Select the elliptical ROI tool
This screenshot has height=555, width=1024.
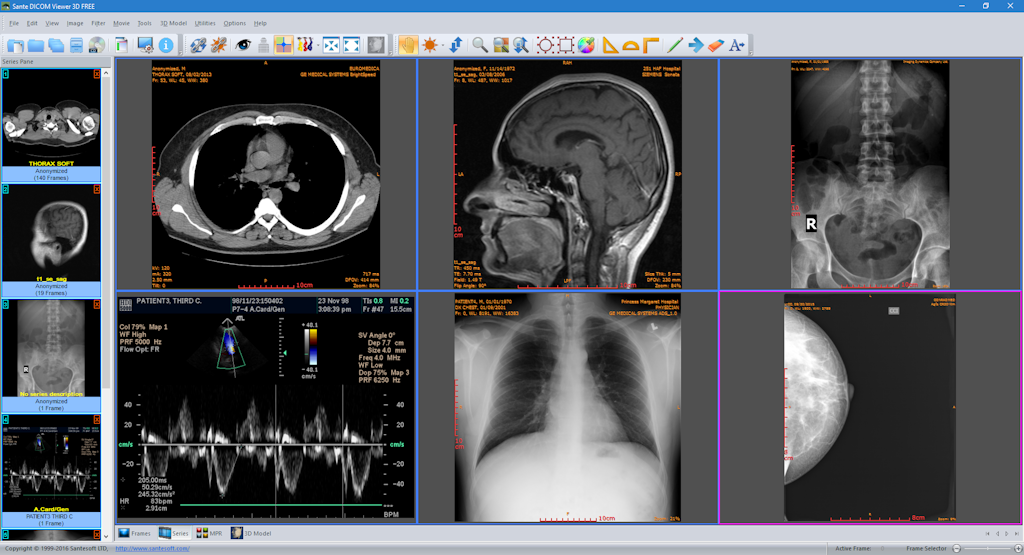pyautogui.click(x=545, y=45)
